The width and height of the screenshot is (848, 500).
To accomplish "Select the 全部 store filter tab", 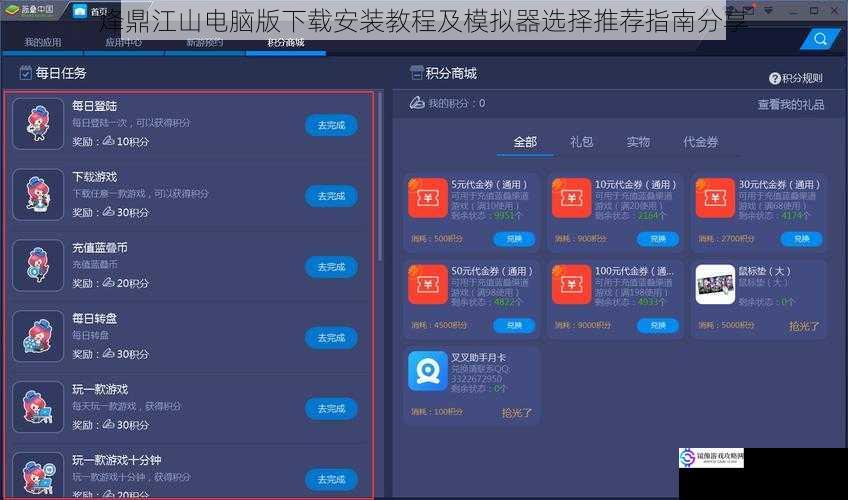I will (x=525, y=142).
